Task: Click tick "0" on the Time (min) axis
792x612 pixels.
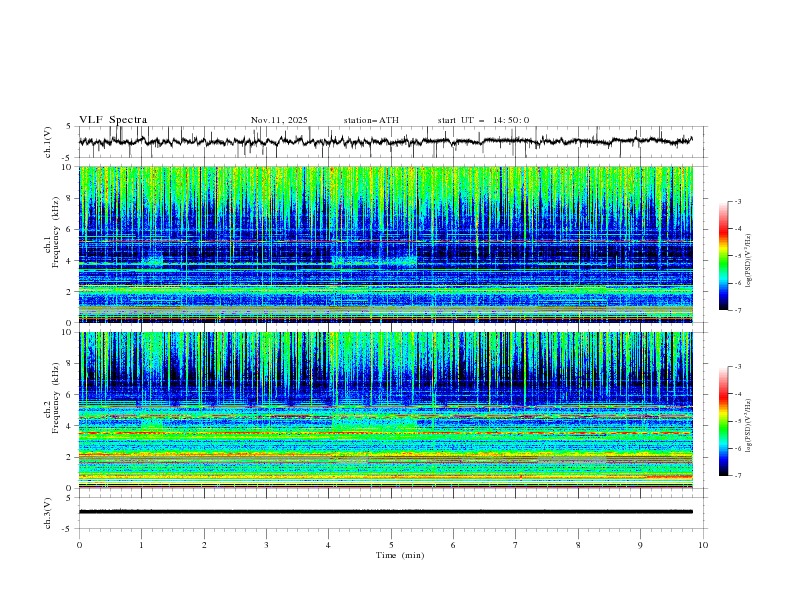Action: click(x=79, y=545)
